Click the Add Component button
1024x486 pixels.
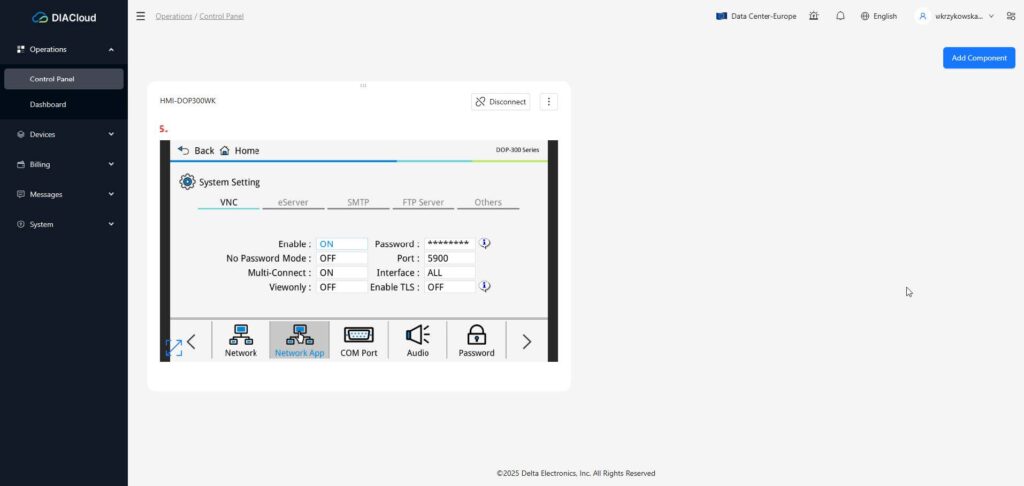click(978, 58)
